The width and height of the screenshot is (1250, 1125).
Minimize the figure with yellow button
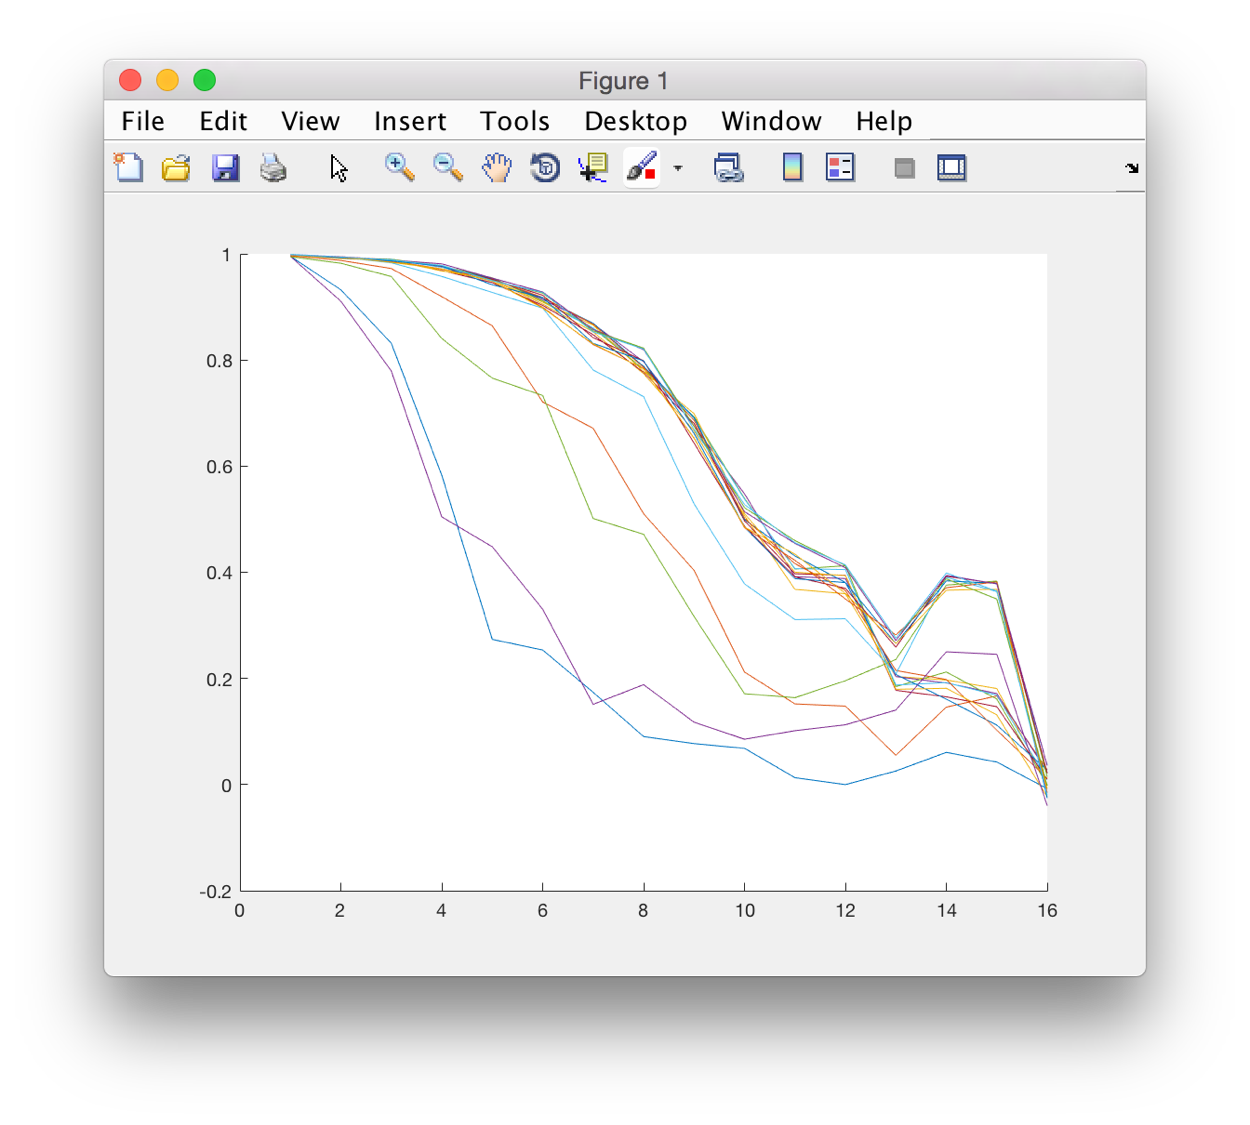pos(167,80)
